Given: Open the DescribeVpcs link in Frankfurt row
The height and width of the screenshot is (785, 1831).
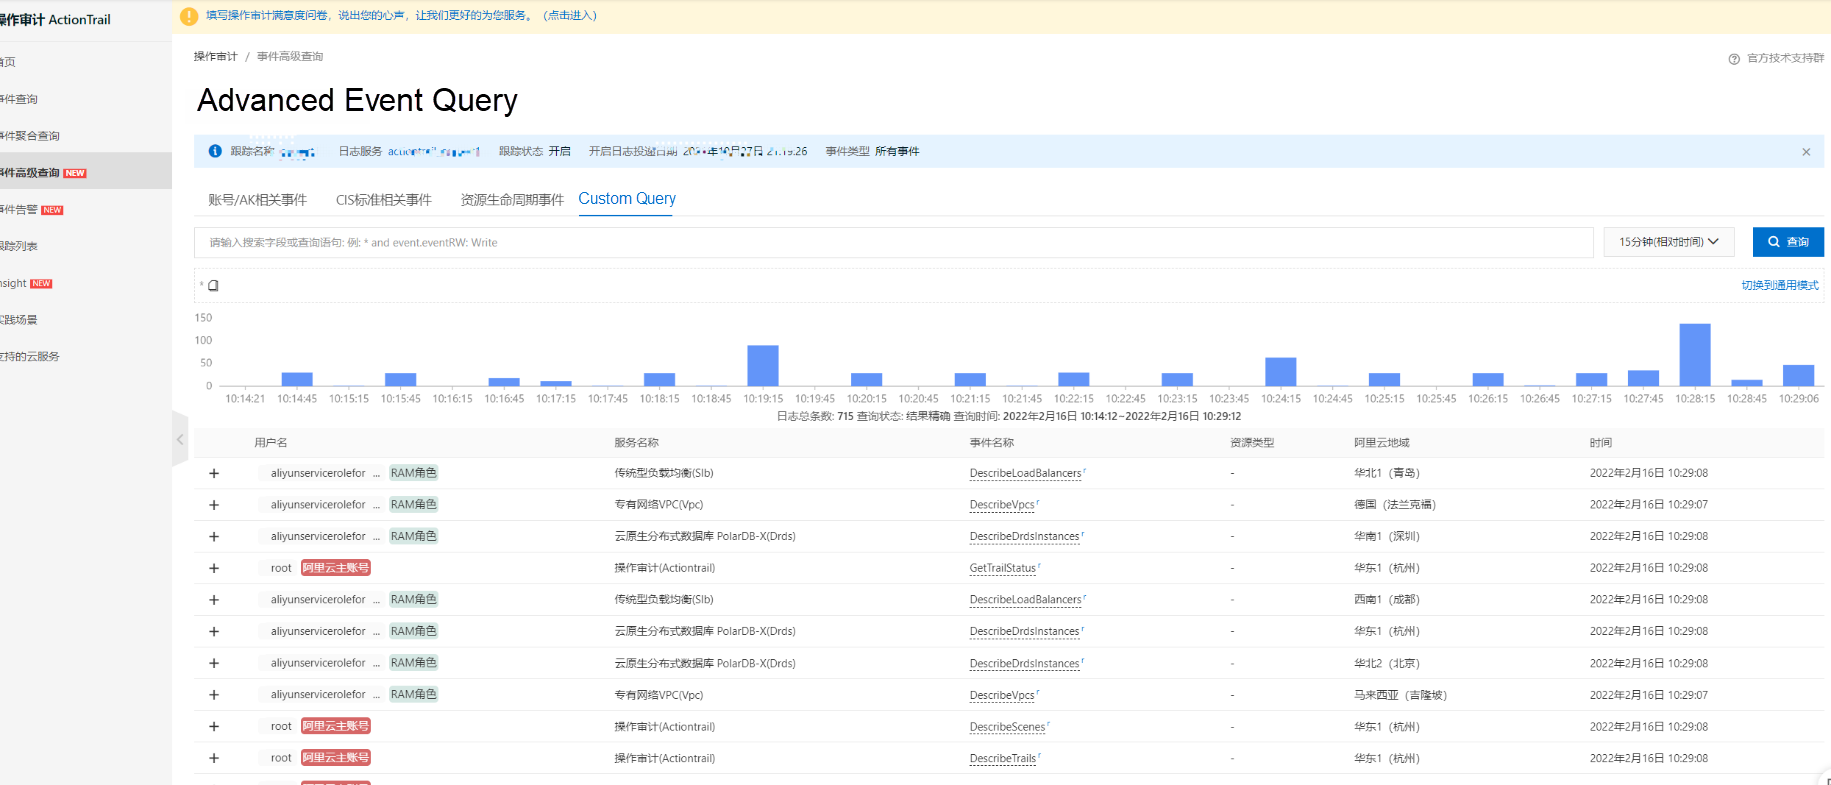Looking at the screenshot, I should pyautogui.click(x=1002, y=505).
